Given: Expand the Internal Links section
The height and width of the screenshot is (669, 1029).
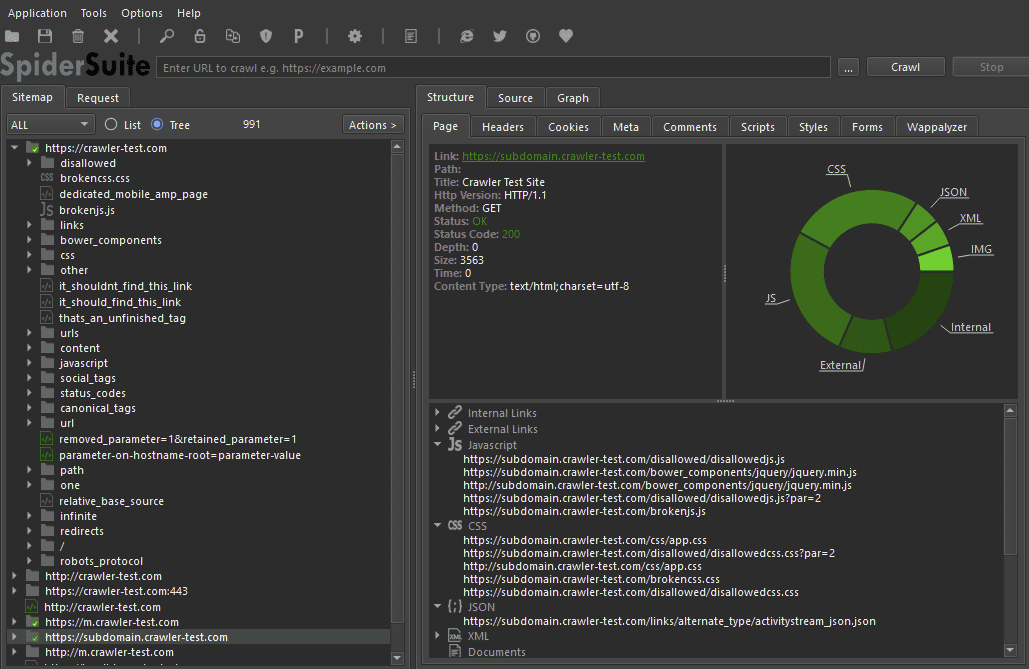Looking at the screenshot, I should (438, 413).
